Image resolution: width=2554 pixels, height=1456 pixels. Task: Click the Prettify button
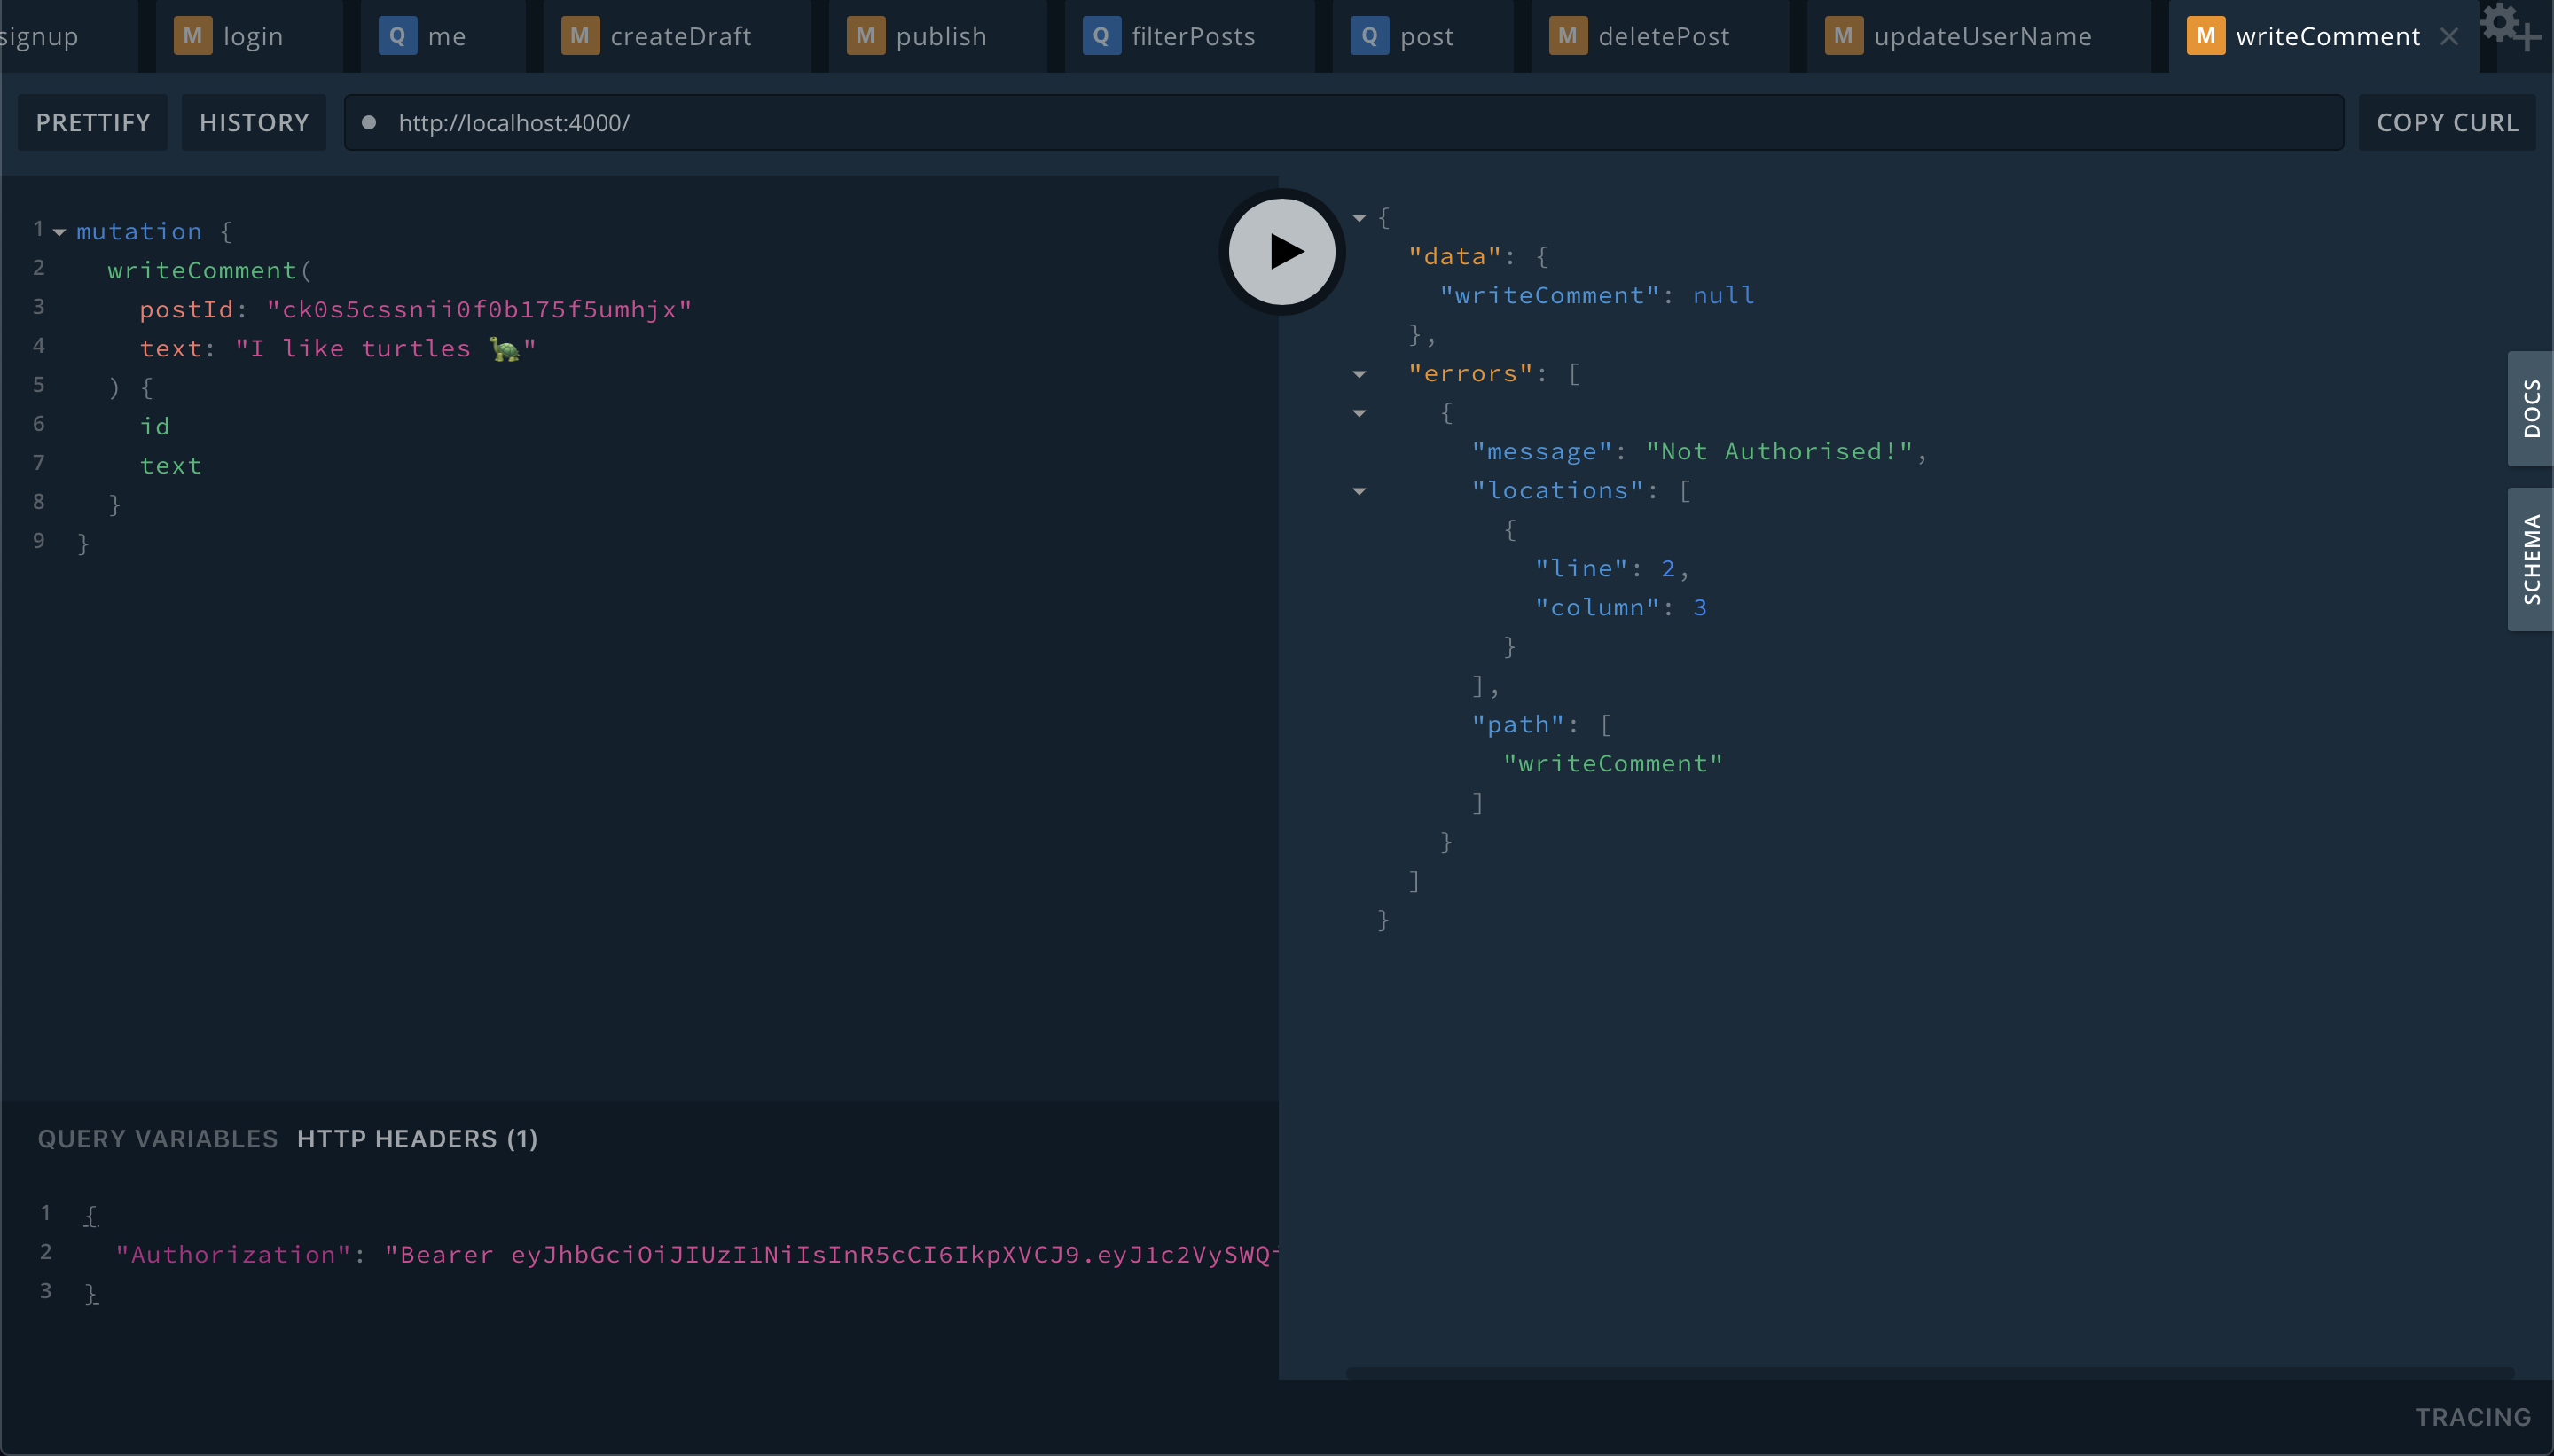(93, 122)
